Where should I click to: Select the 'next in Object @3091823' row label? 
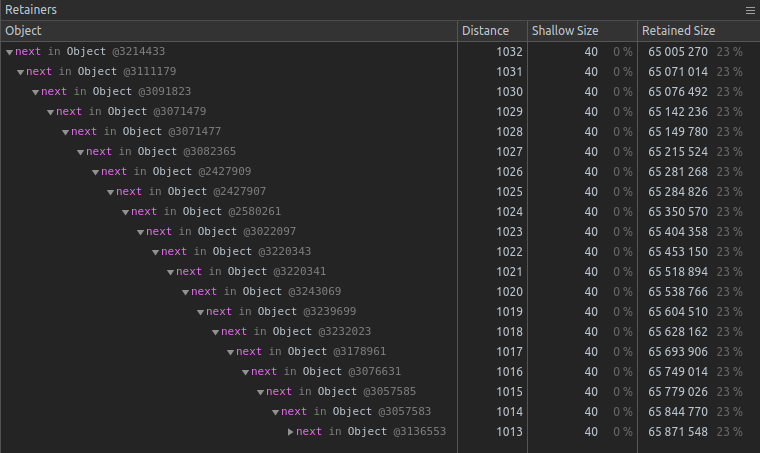tap(116, 91)
